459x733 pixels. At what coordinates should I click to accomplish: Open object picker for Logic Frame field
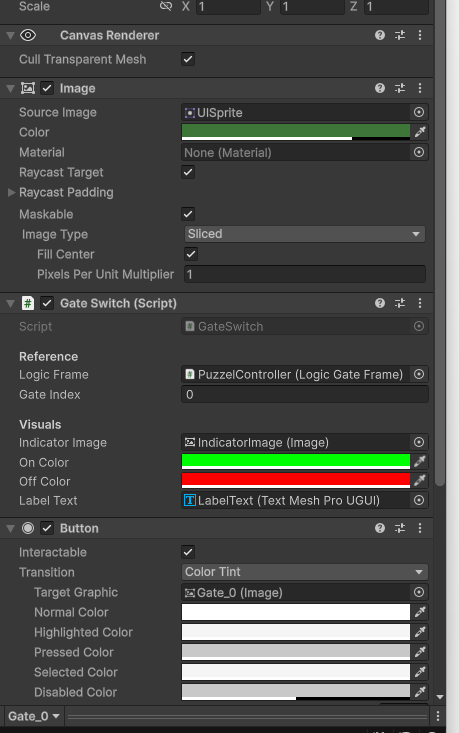click(x=419, y=374)
